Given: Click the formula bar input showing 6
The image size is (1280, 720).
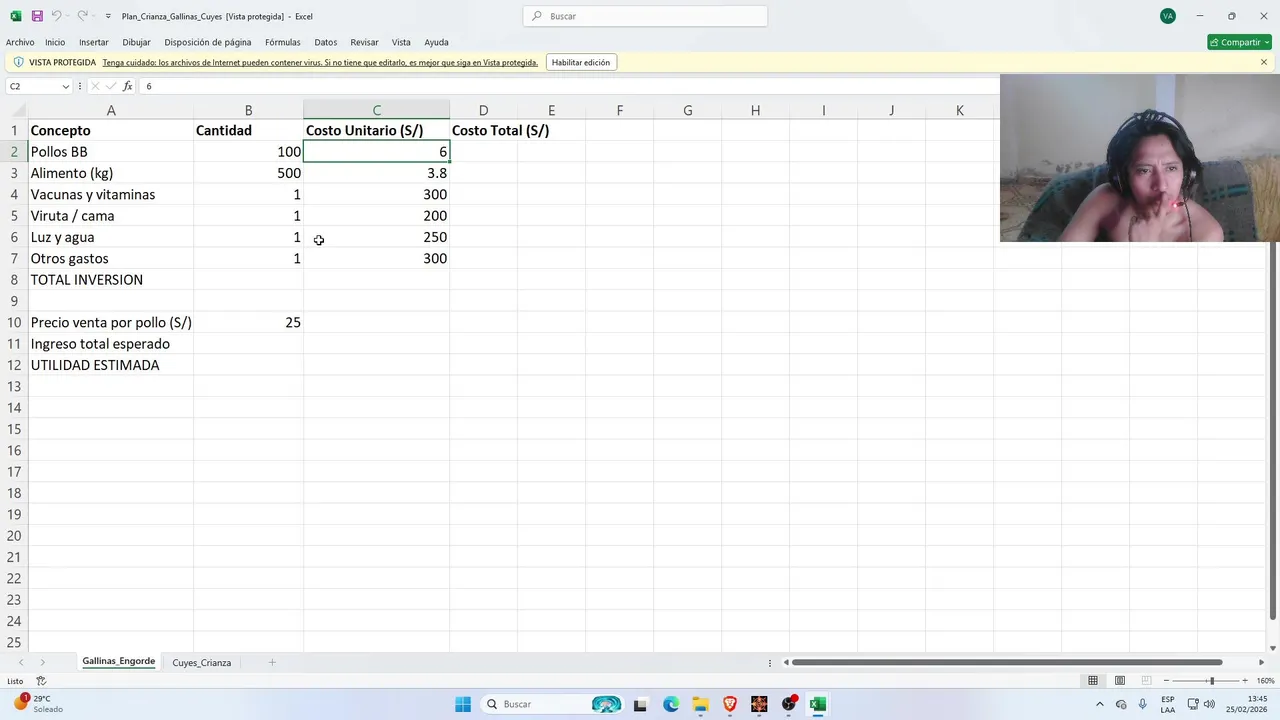Looking at the screenshot, I should 570,86.
